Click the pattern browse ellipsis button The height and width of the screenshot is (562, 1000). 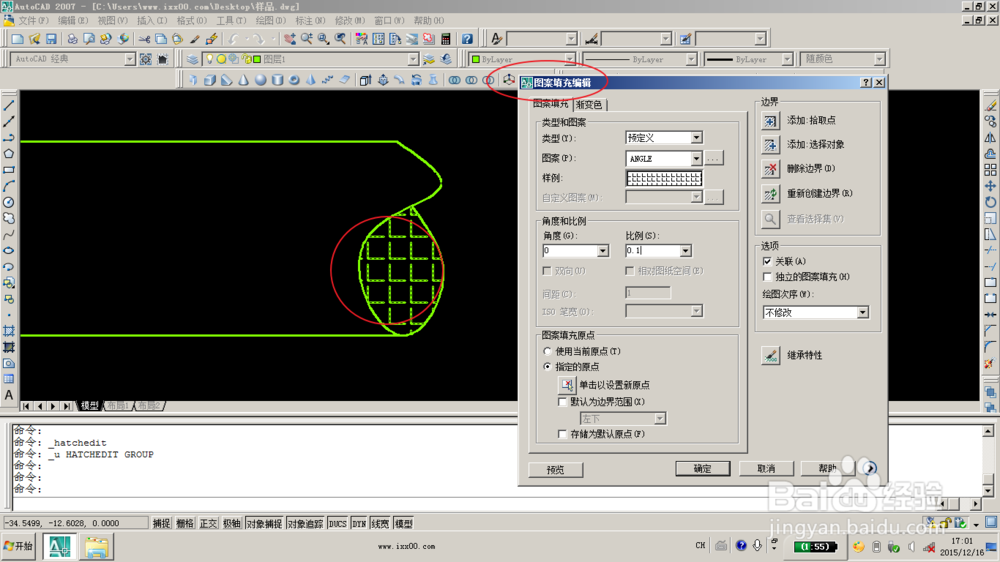tap(714, 158)
